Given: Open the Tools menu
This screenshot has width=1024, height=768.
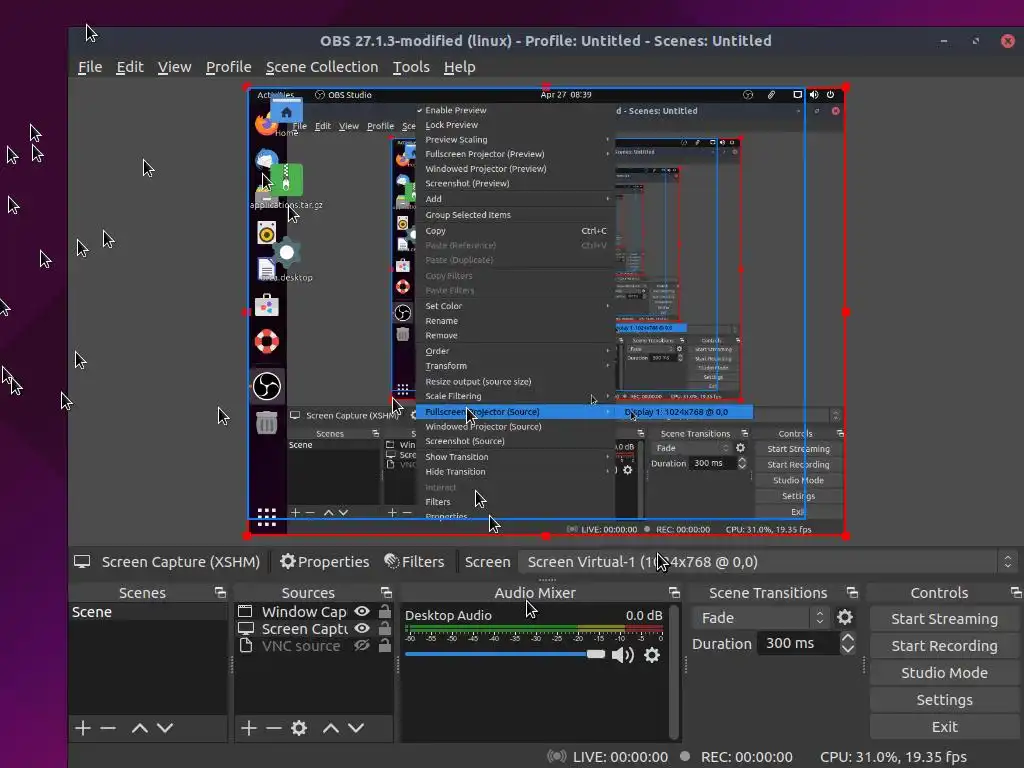Looking at the screenshot, I should point(411,67).
